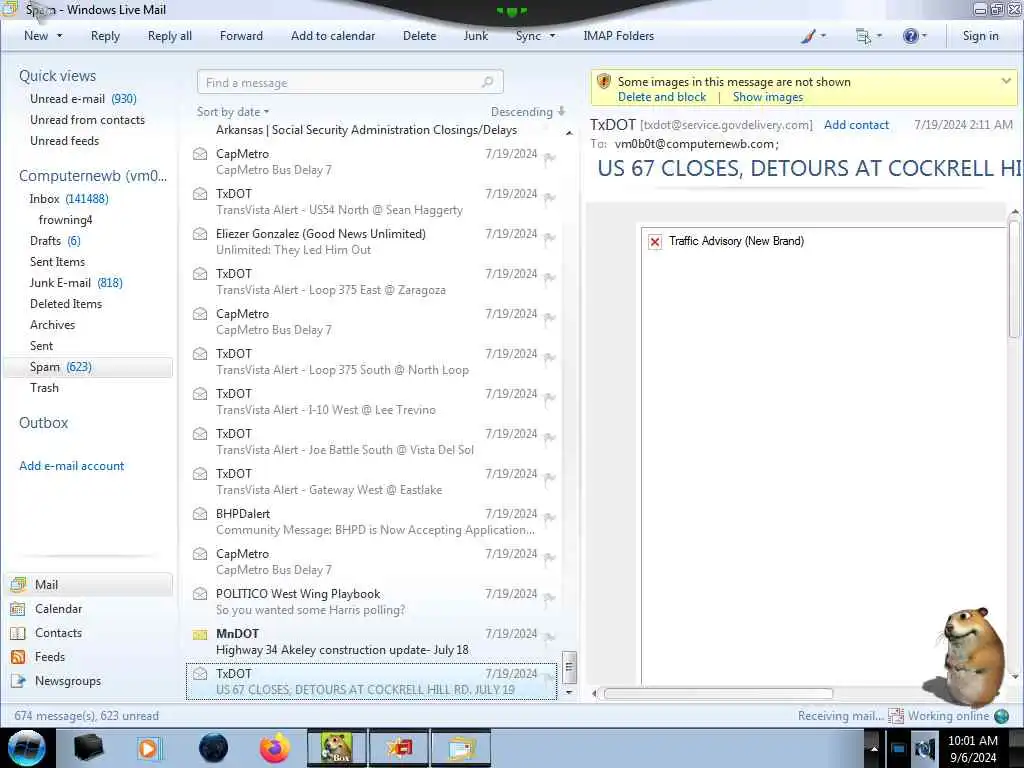Flag the TxDOT Joe Battle South message
Viewport: 1024px width, 768px height.
pos(549,438)
